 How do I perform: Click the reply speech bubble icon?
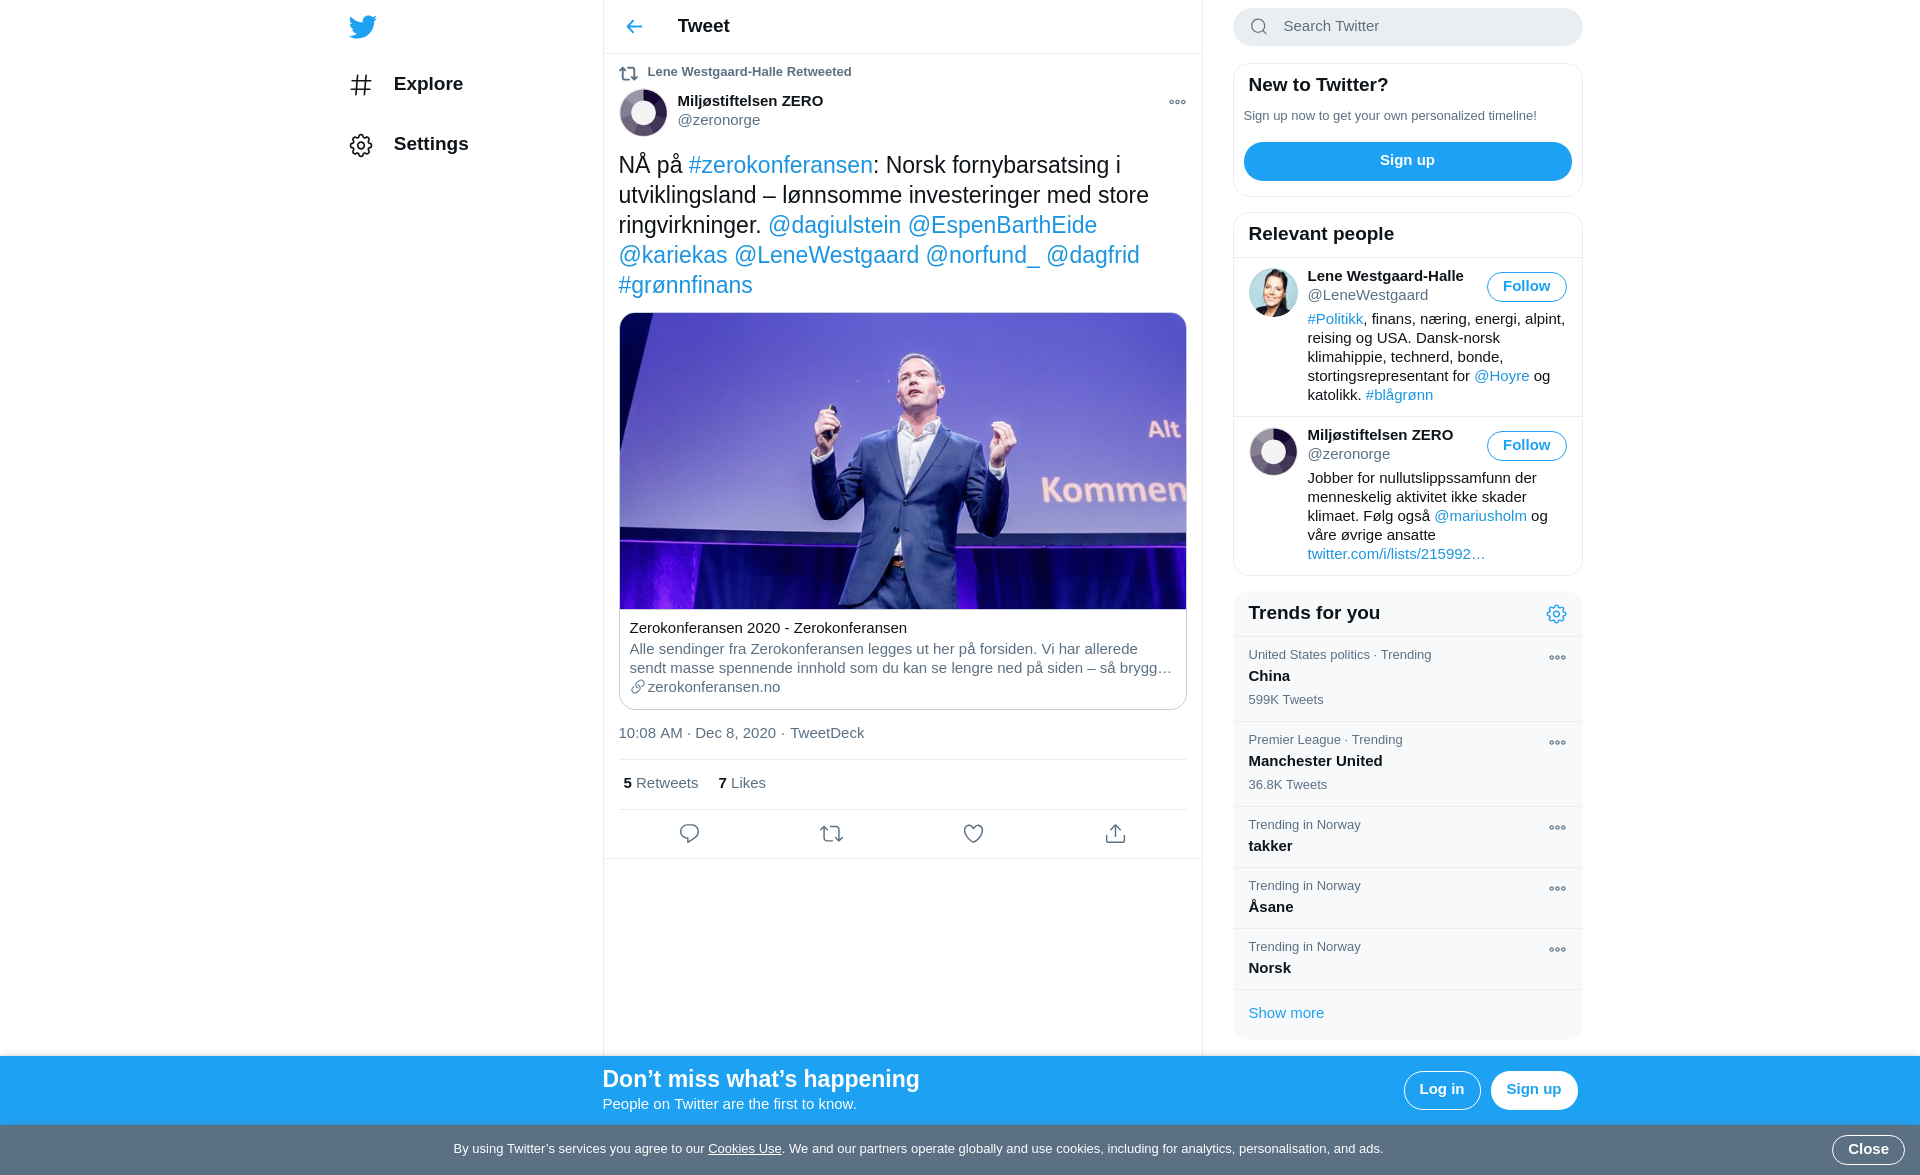[x=689, y=833]
